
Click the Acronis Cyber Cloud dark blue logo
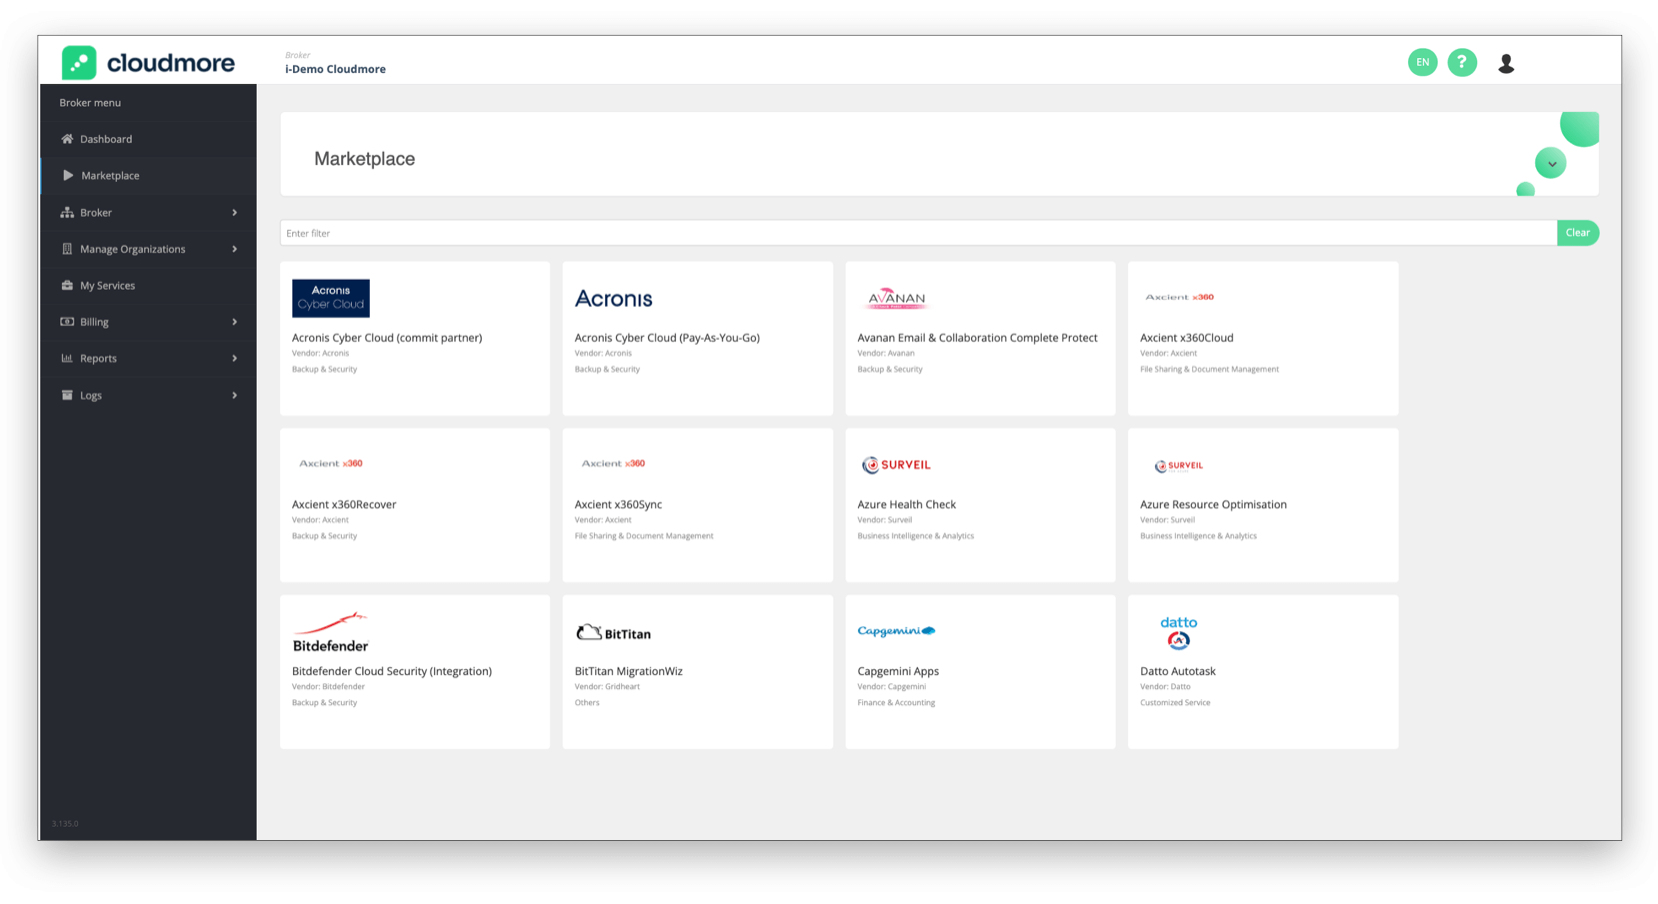(331, 298)
